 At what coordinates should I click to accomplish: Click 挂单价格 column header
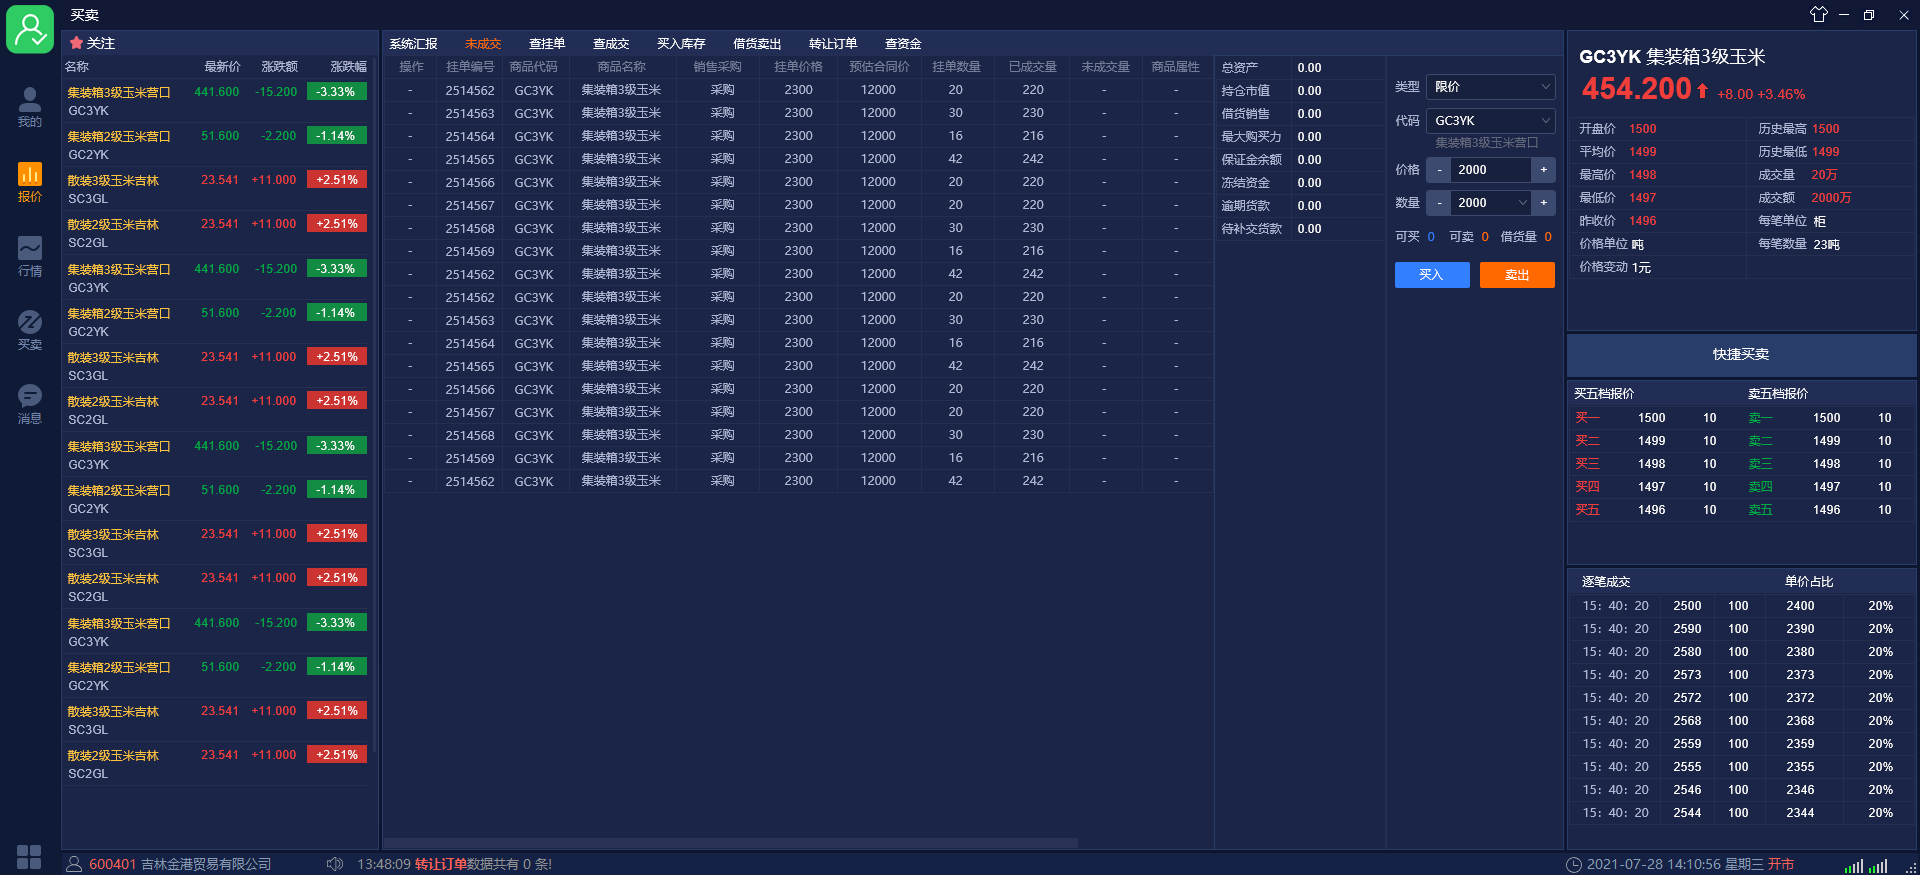click(798, 67)
